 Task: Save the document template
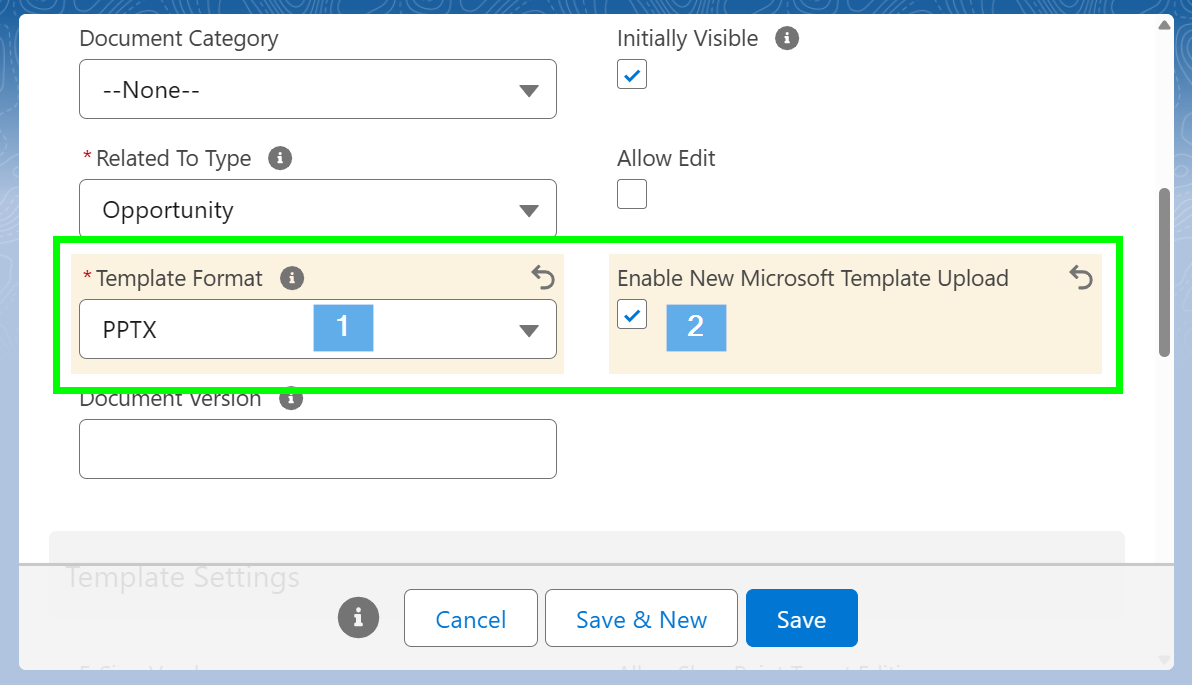coord(801,619)
